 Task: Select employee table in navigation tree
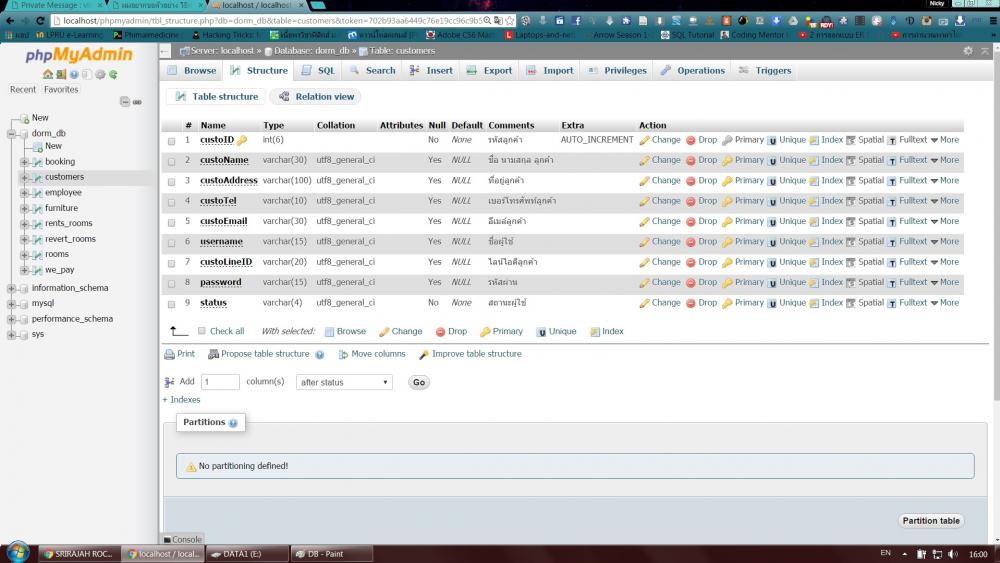coord(63,193)
